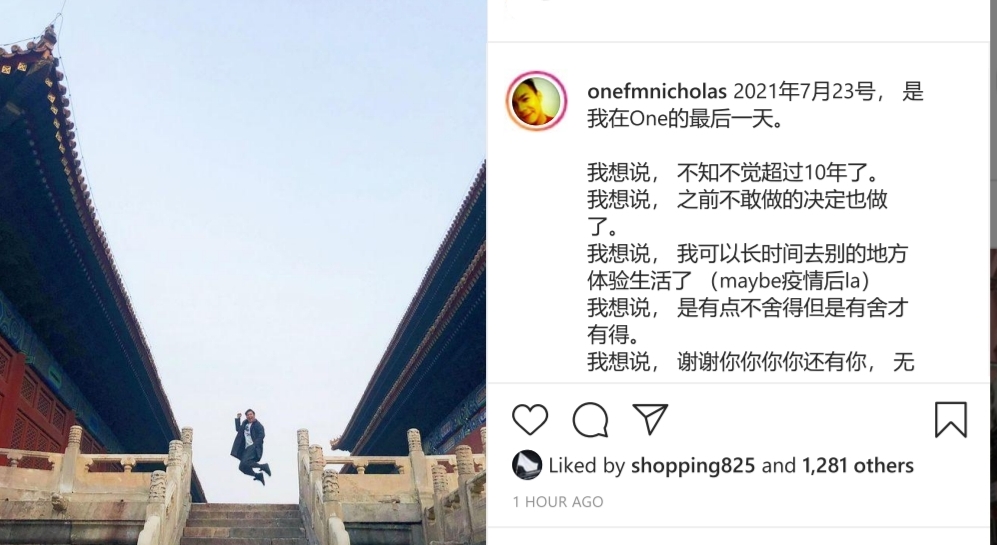Click the caption line about 超过10年了

(732, 172)
